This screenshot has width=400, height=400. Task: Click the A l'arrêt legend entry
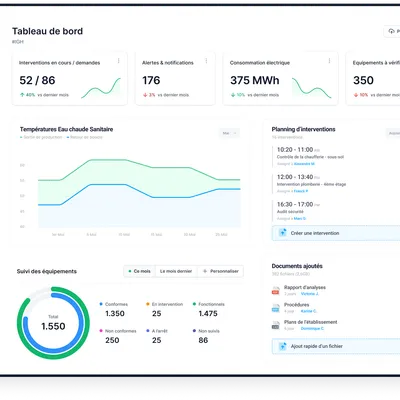[157, 331]
